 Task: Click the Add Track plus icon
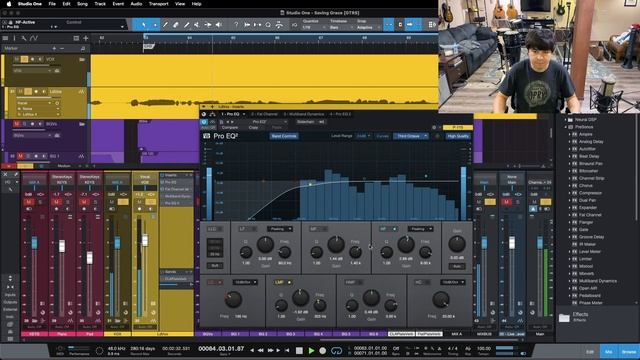(86, 38)
